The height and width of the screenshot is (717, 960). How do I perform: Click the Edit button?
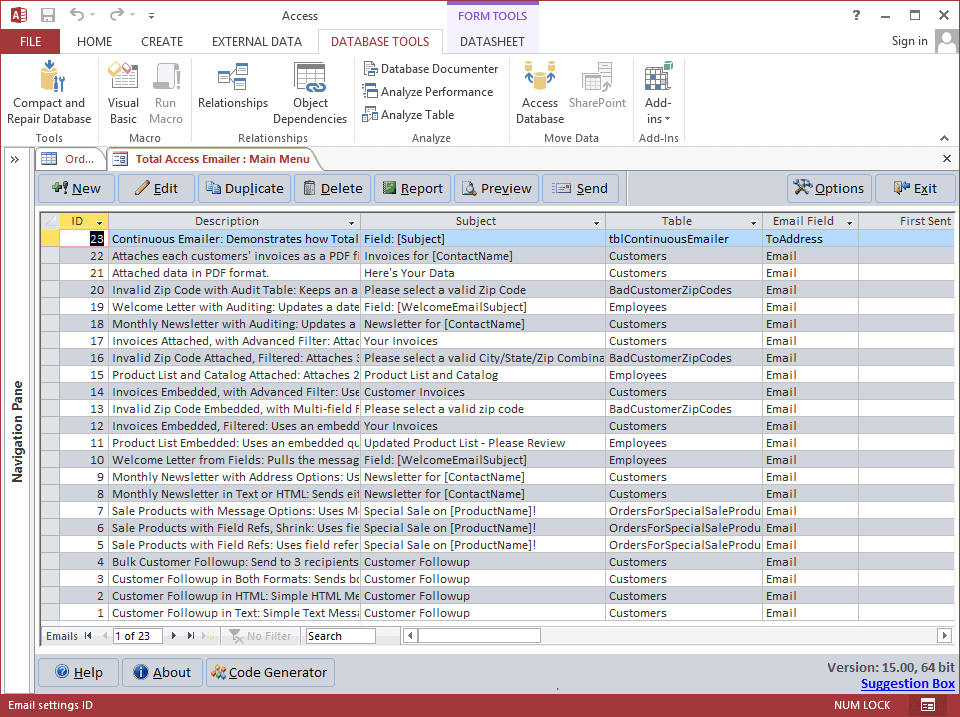coord(157,189)
